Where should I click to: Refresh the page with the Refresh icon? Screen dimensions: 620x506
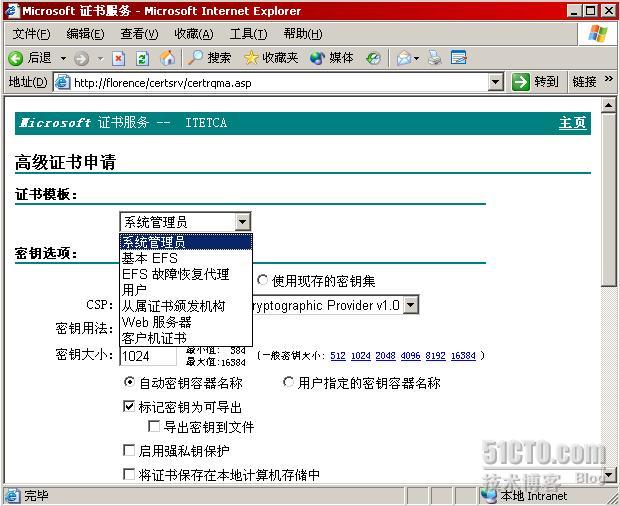(x=142, y=59)
